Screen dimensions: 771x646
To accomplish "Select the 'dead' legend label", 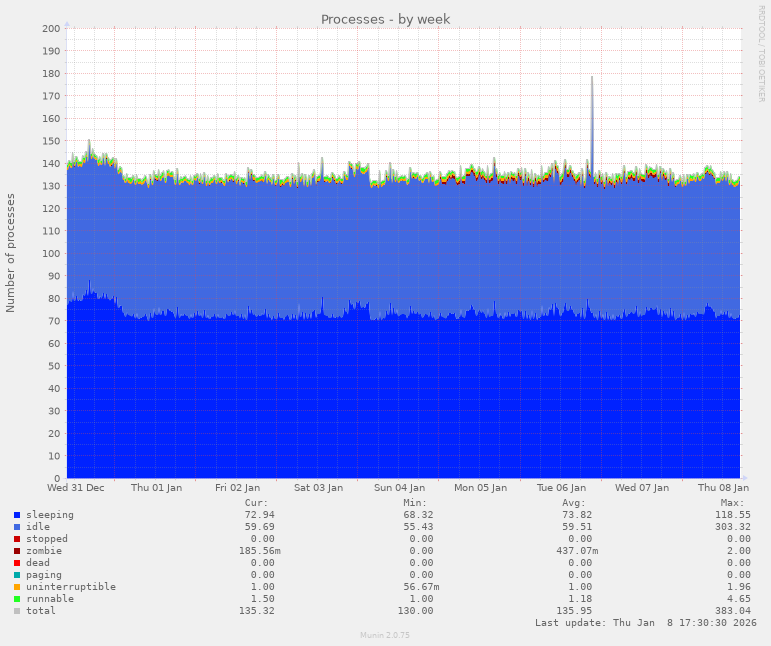I will 38,563.
